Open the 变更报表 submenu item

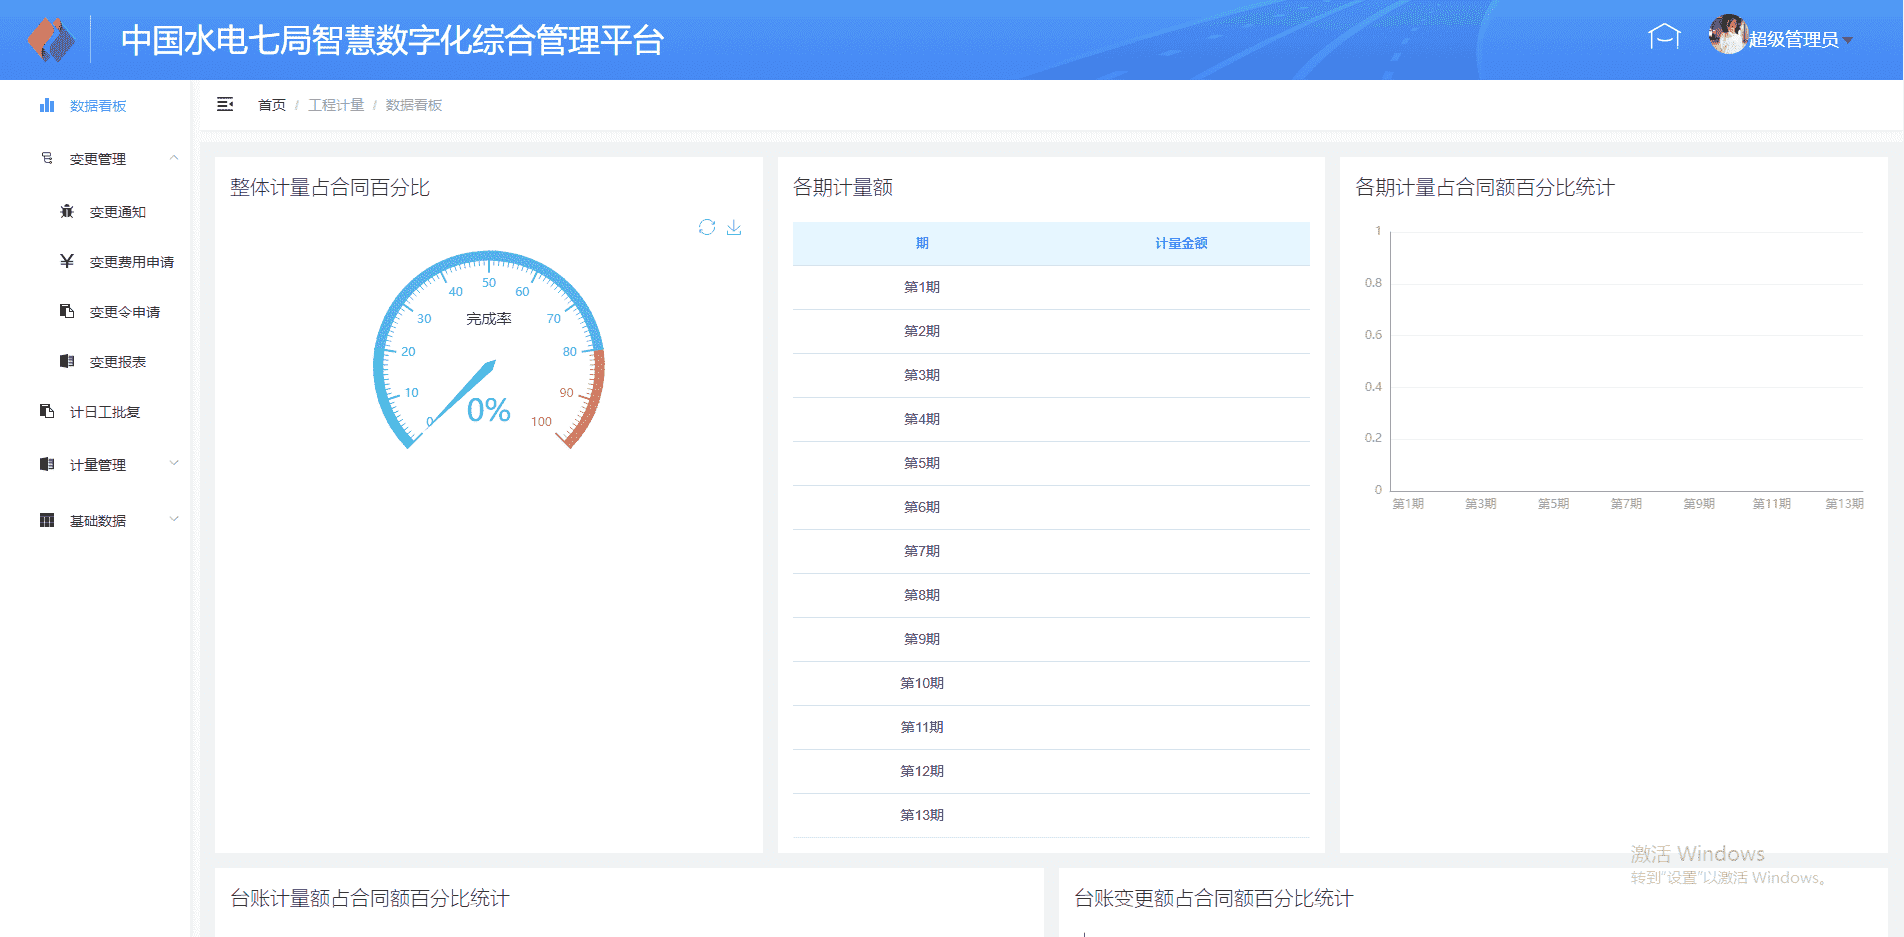tap(117, 362)
